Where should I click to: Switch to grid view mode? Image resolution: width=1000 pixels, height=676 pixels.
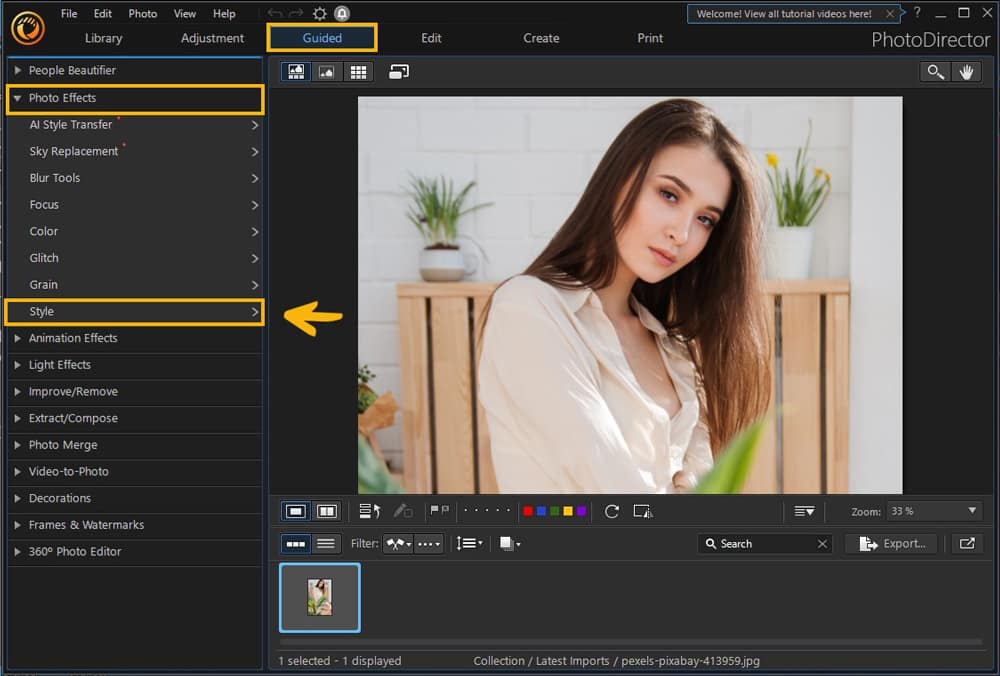click(x=358, y=71)
